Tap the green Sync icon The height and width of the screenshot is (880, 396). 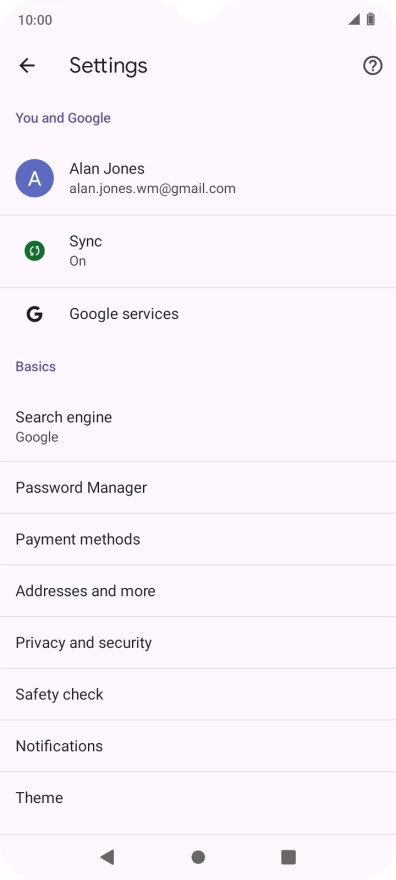(35, 250)
